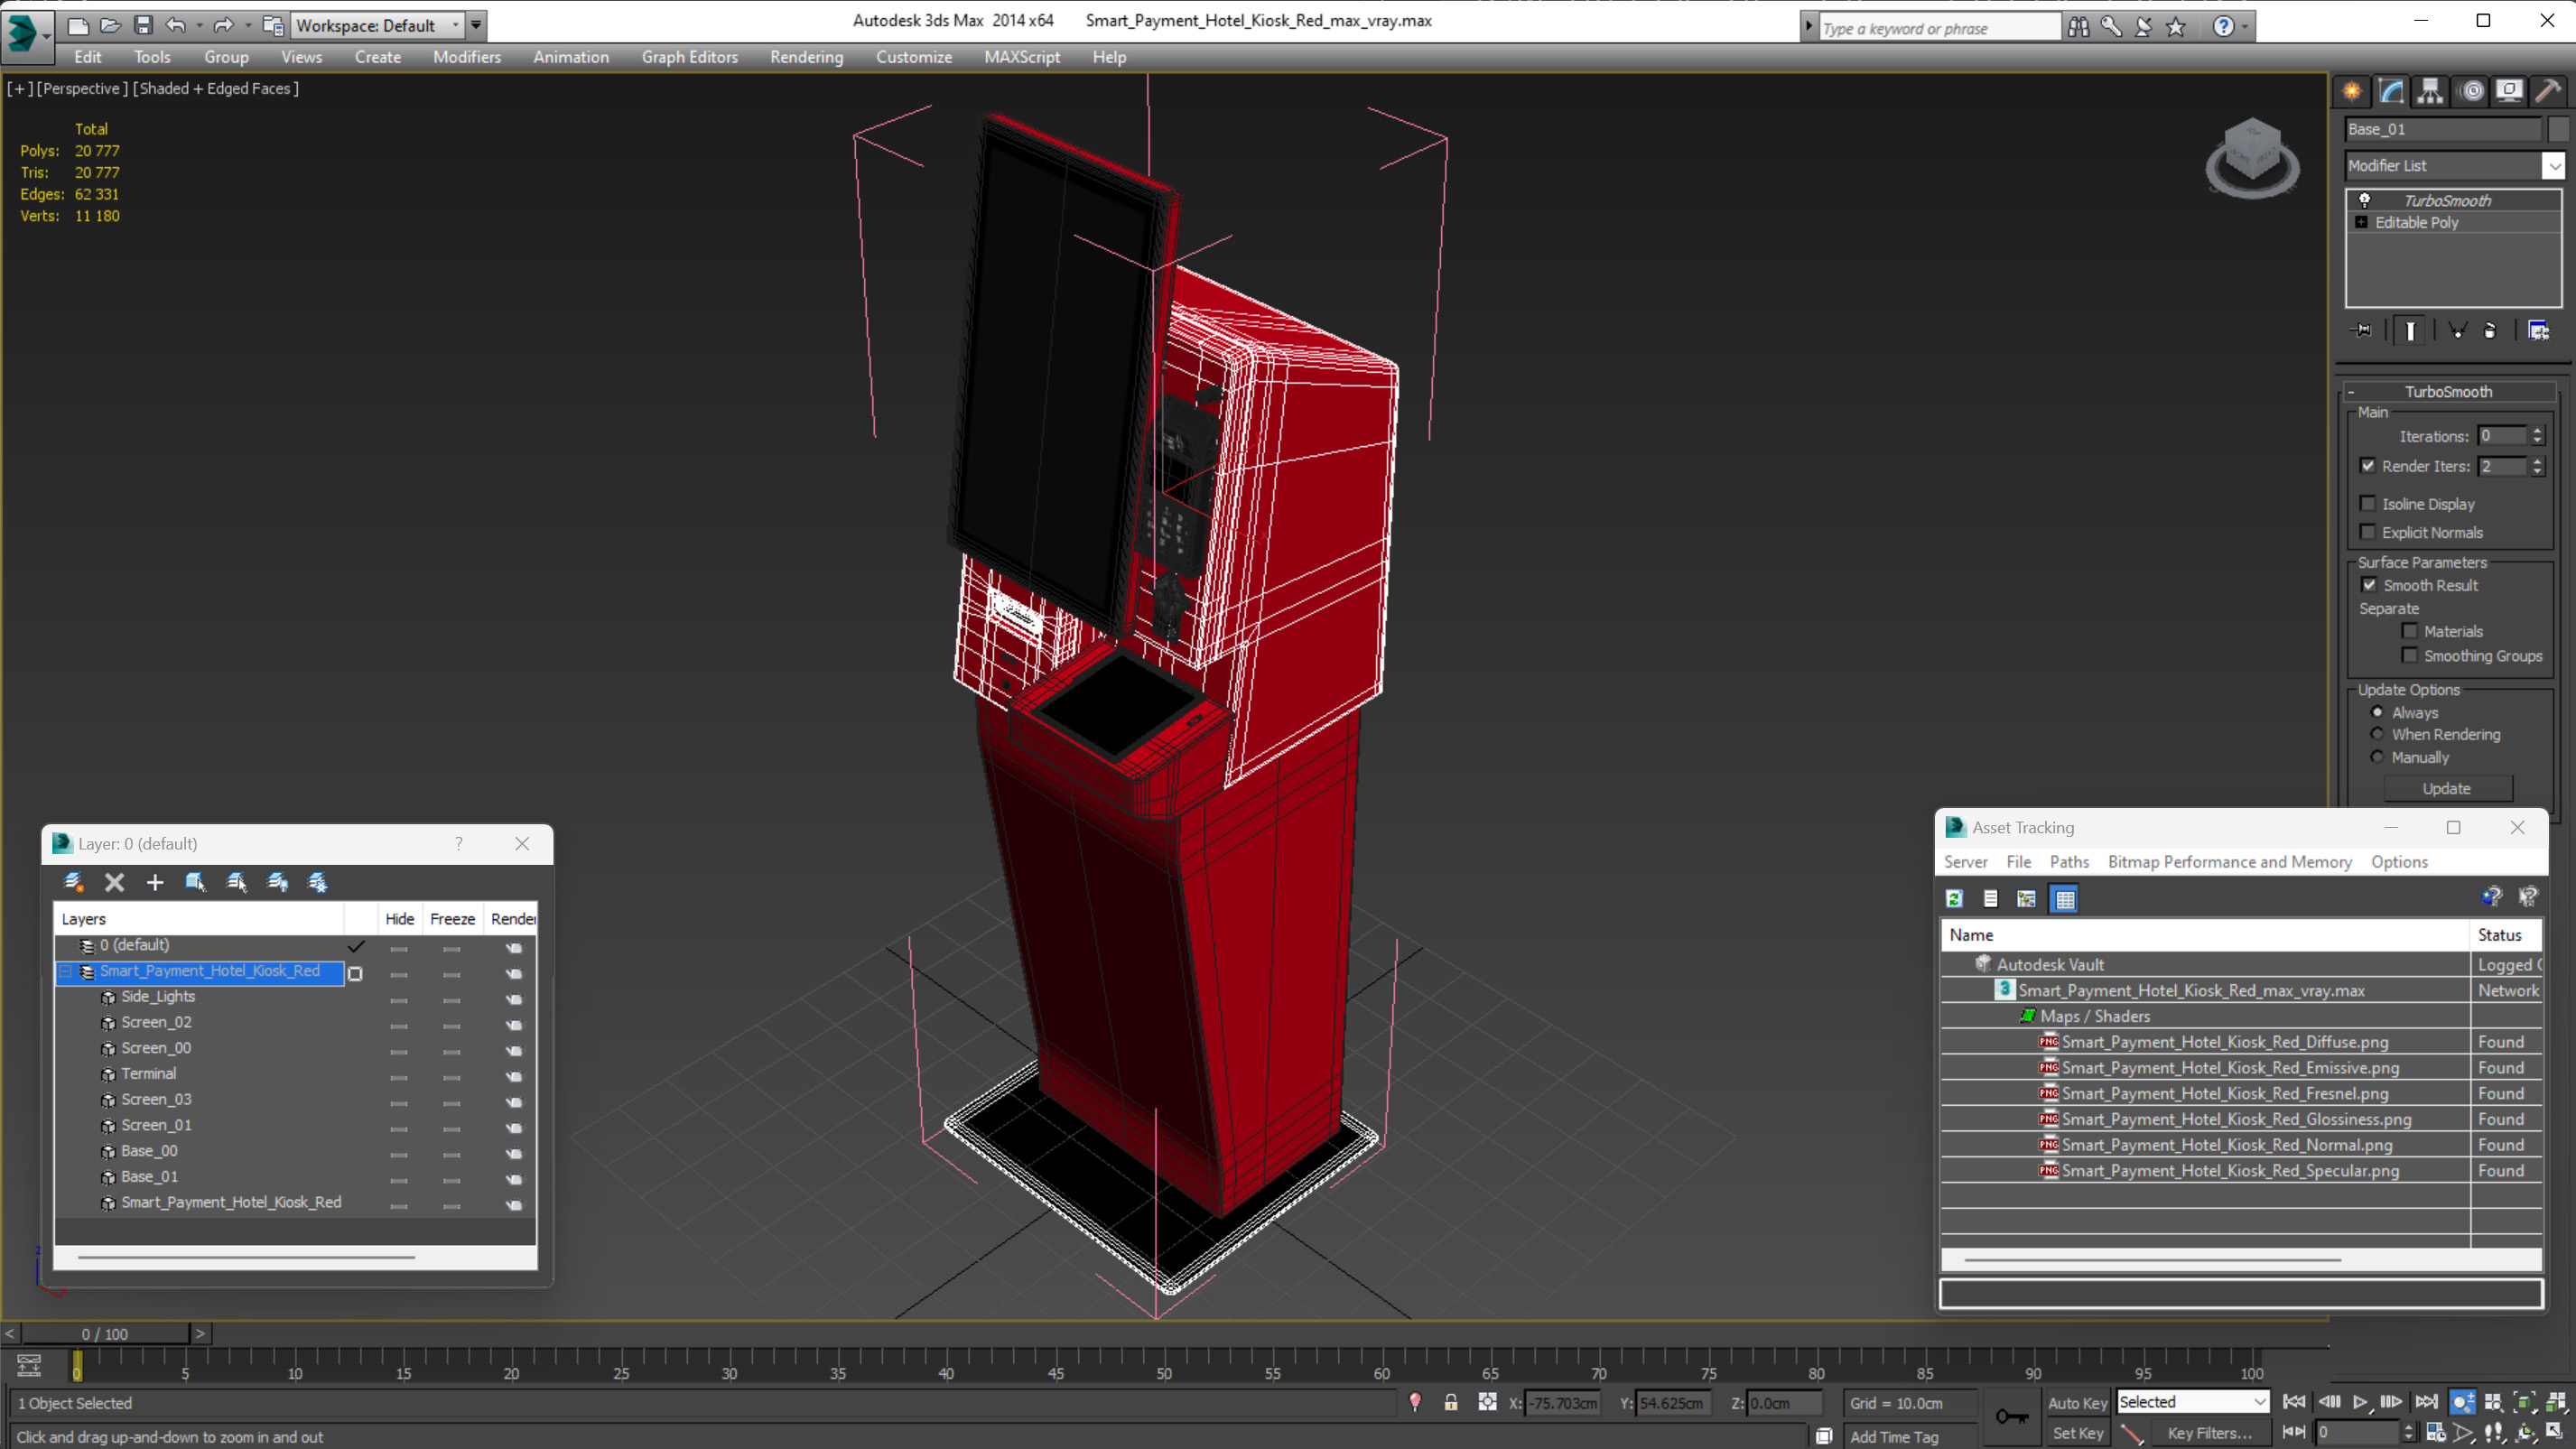Screen dimensions: 2576x1449
Task: Click the TurboSmooth Update button
Action: click(x=2446, y=788)
